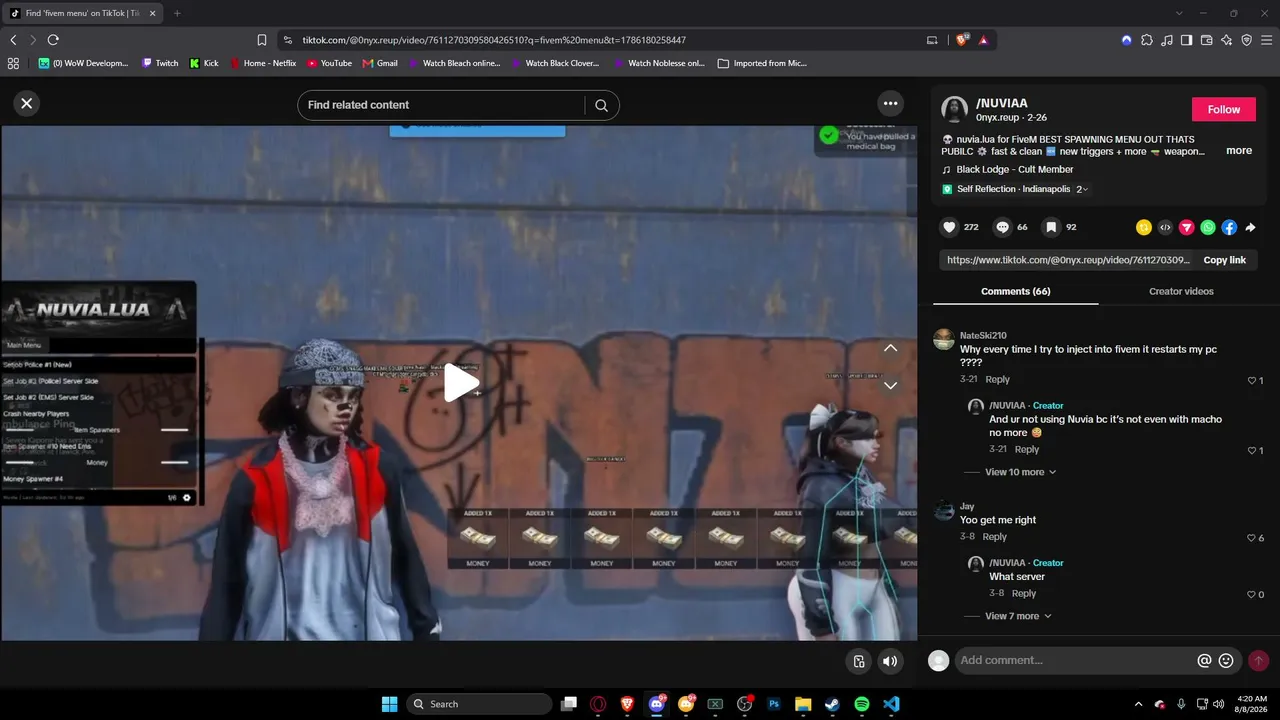Save the video with the bookmark showing 92
Screen dimensions: 1280x720
1051,227
